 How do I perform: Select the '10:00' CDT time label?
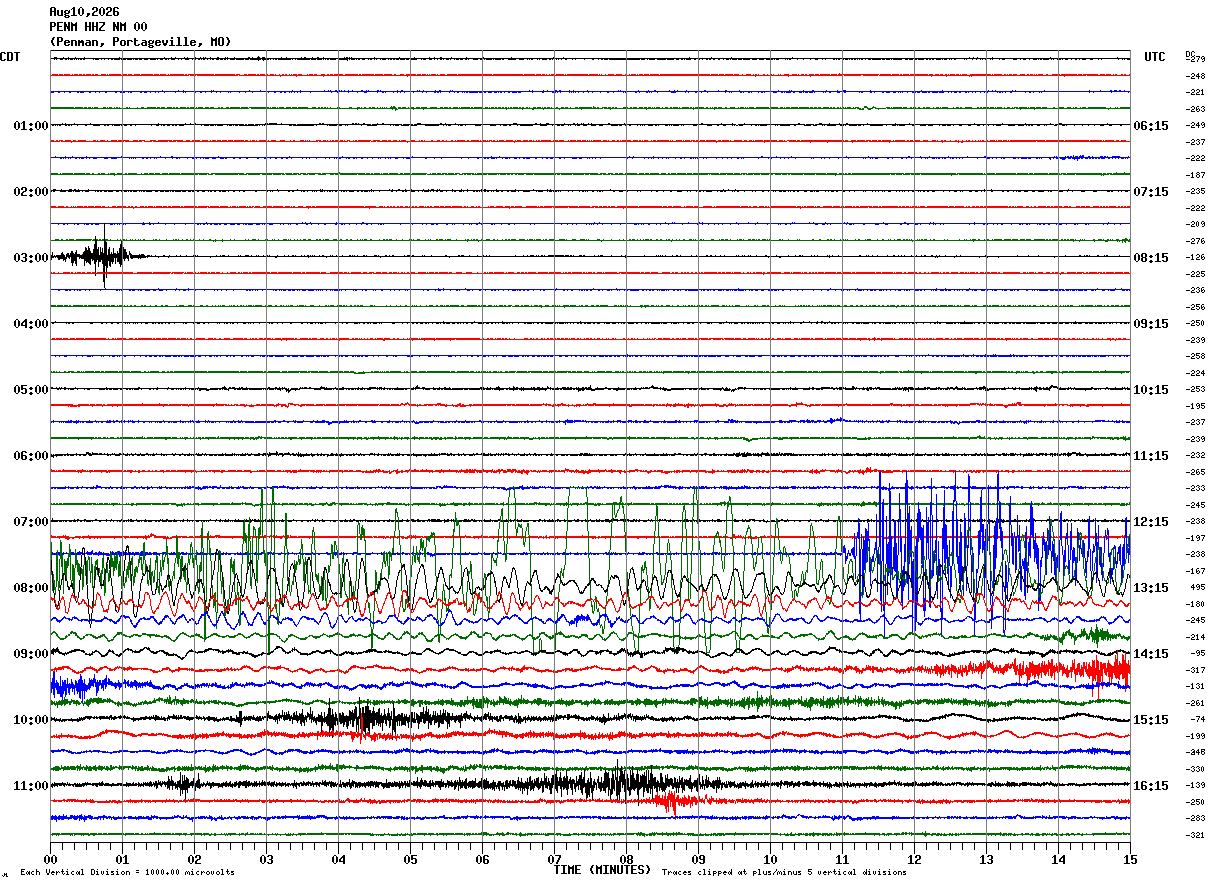[30, 720]
